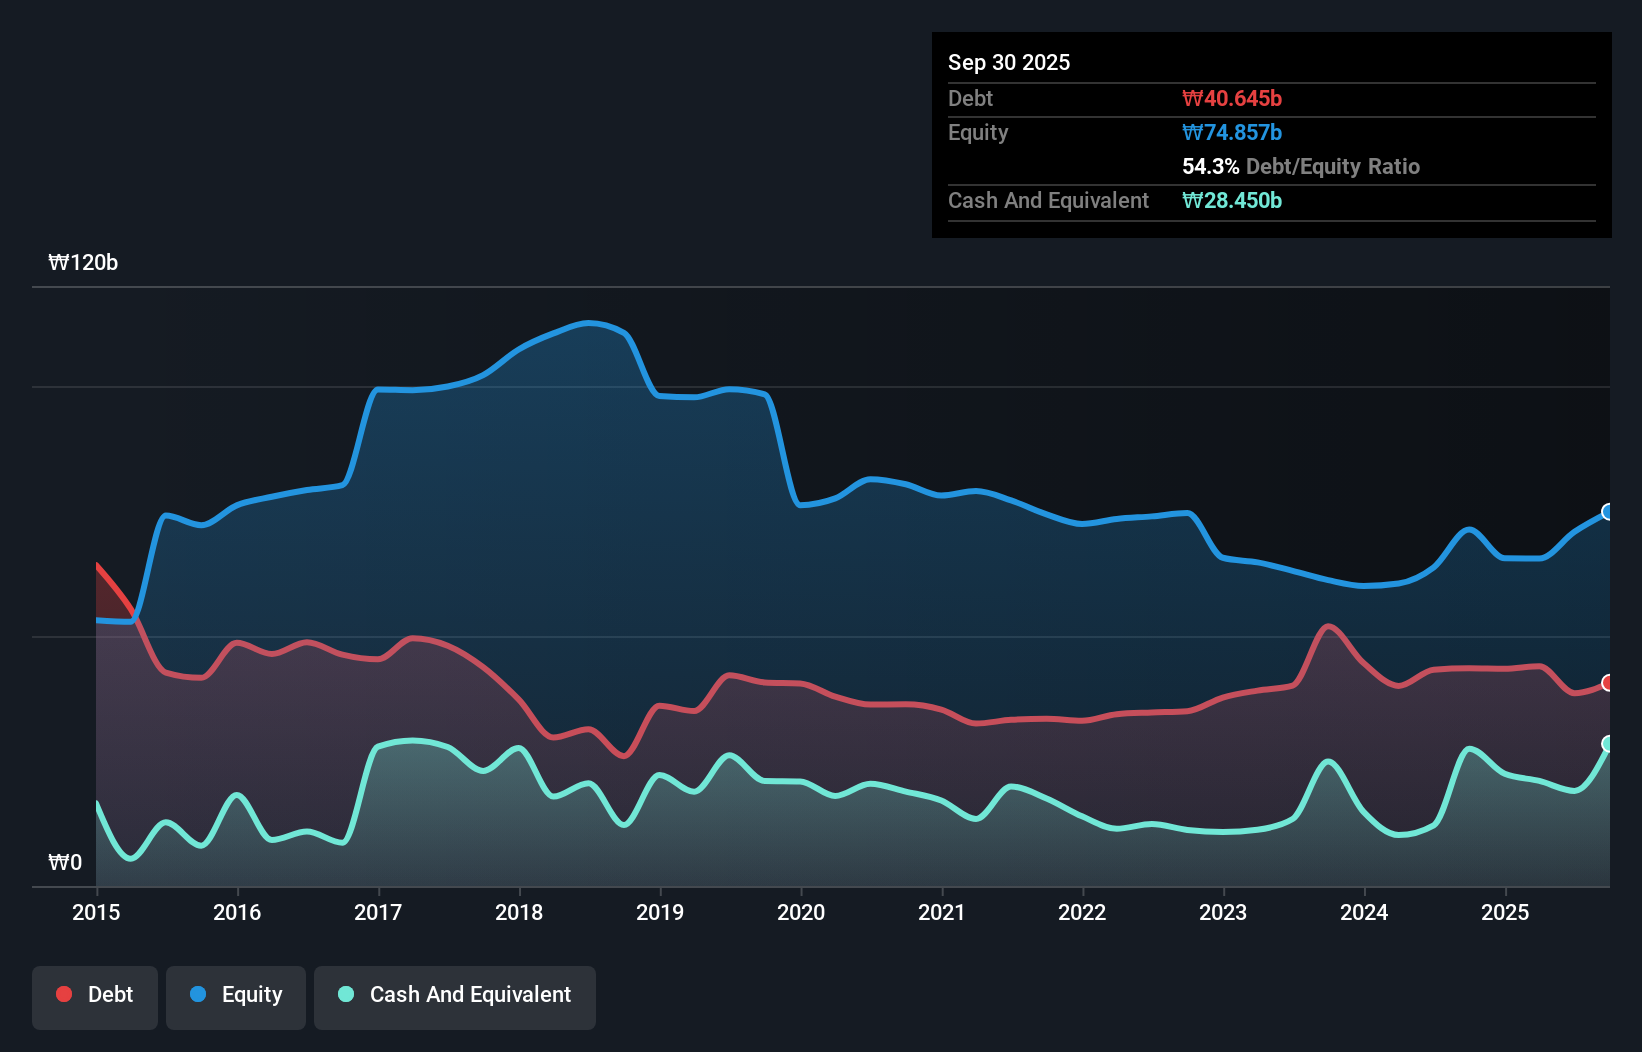1642x1052 pixels.
Task: Select the 2020 year label
Action: 801,912
